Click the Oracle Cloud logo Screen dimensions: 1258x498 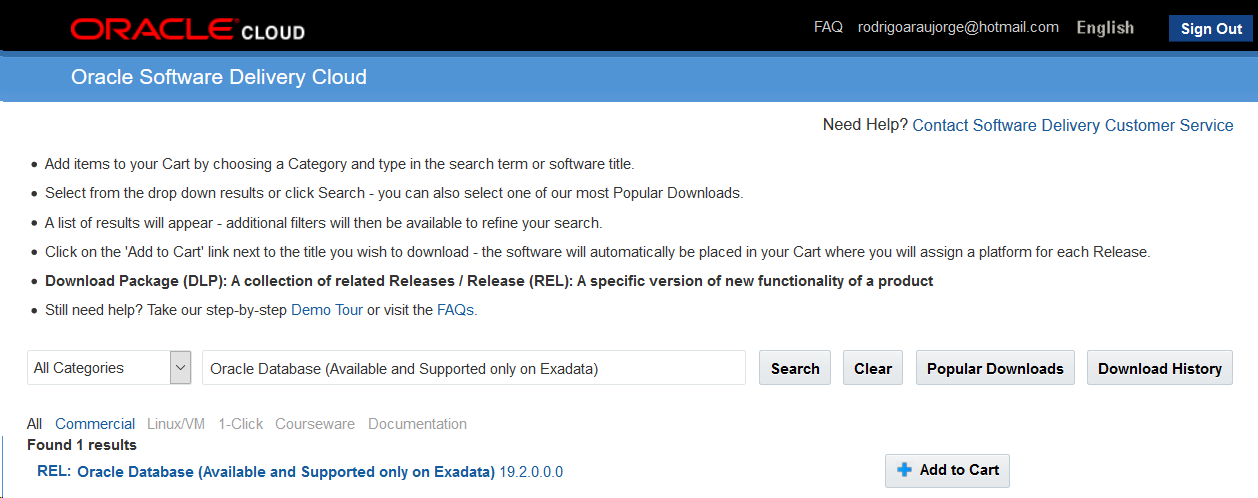tap(188, 29)
